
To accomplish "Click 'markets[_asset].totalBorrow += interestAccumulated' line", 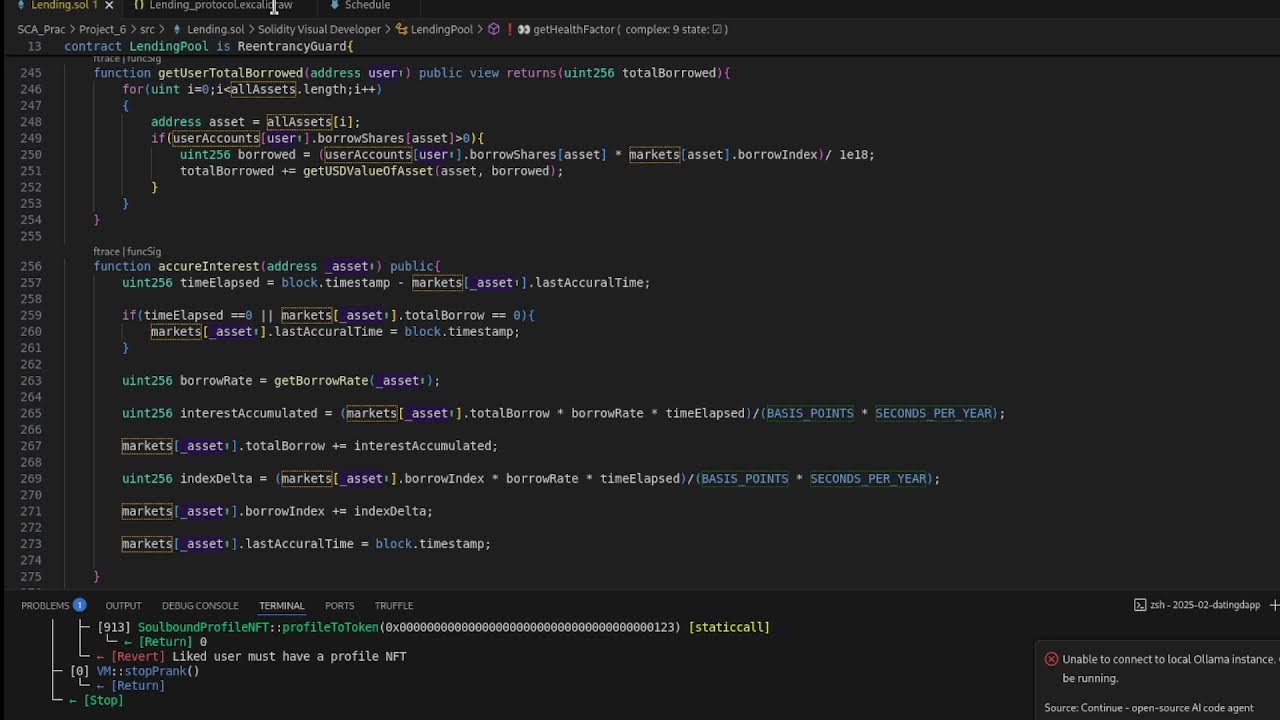I will pyautogui.click(x=309, y=446).
